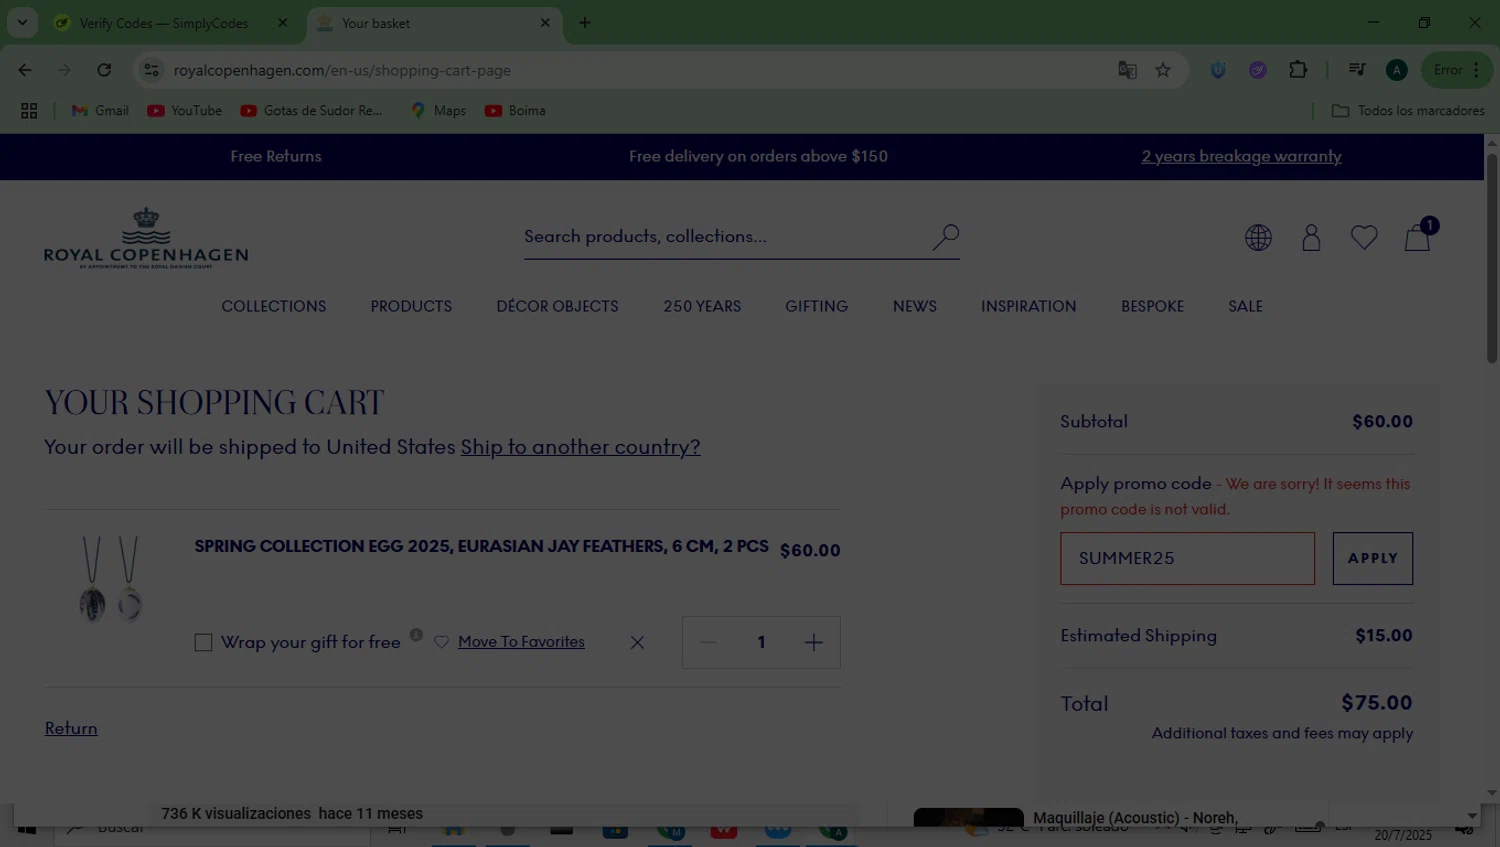Check Wrap your gift for free

203,642
